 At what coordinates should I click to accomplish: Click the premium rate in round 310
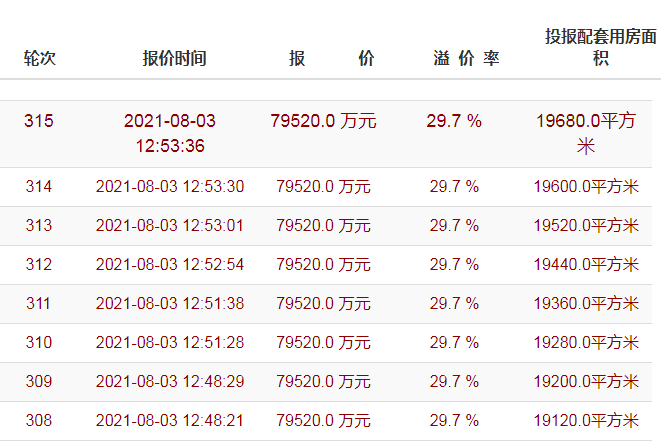454,342
